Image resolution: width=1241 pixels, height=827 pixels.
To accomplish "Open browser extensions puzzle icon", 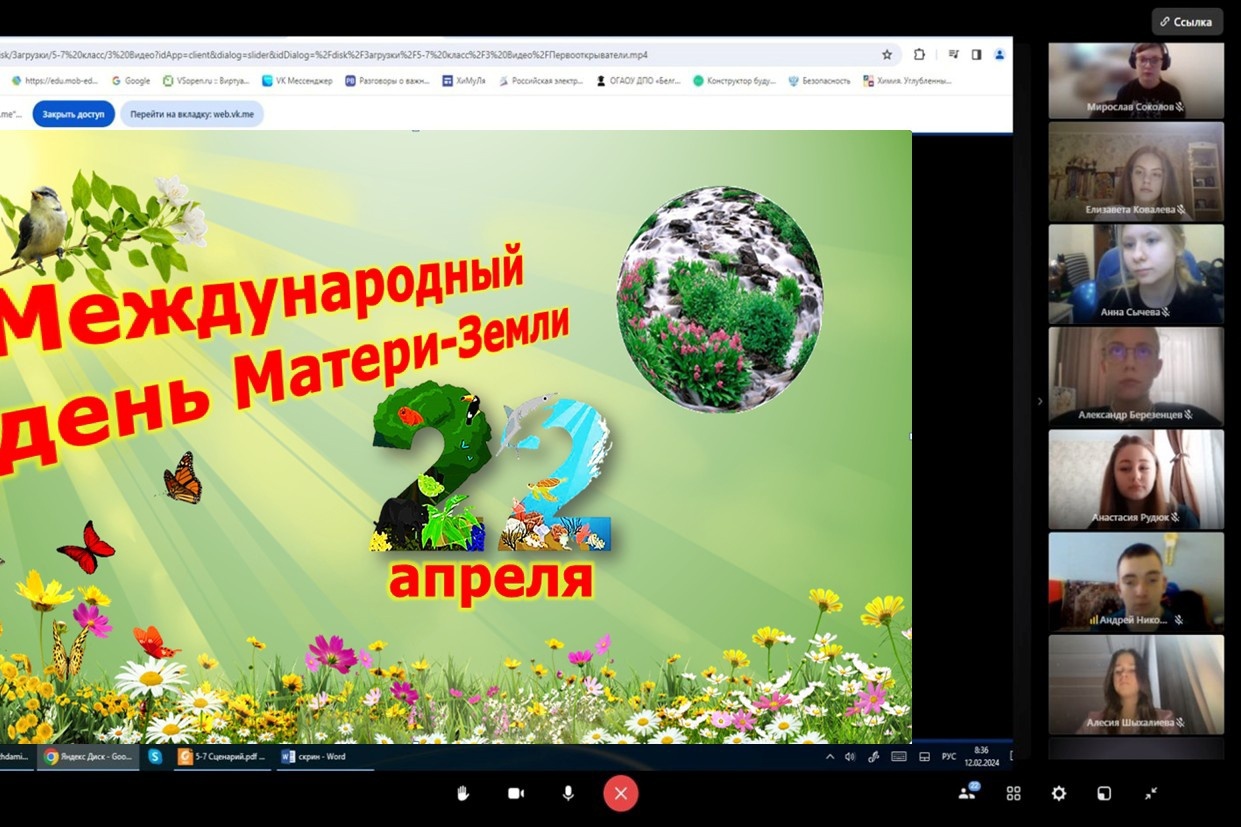I will coord(920,55).
